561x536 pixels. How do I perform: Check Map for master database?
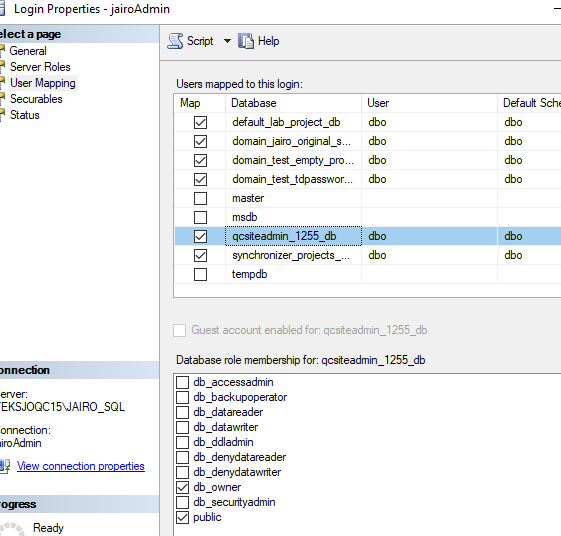(200, 198)
